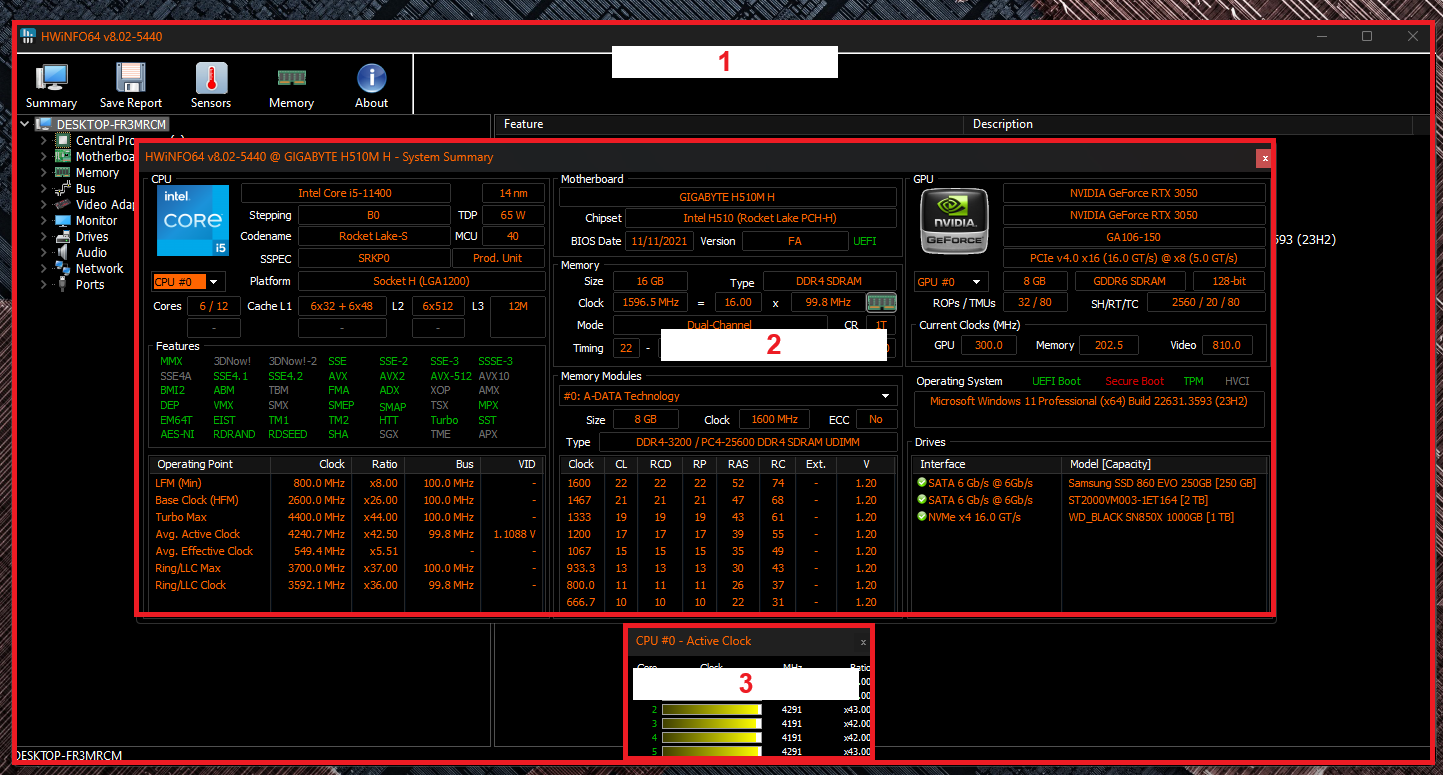1443x775 pixels.
Task: Expand the Monitor tree node
Action: pos(44,220)
